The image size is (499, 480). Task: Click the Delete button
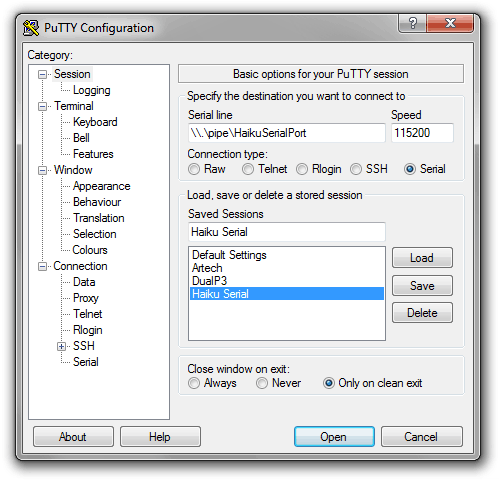(422, 313)
